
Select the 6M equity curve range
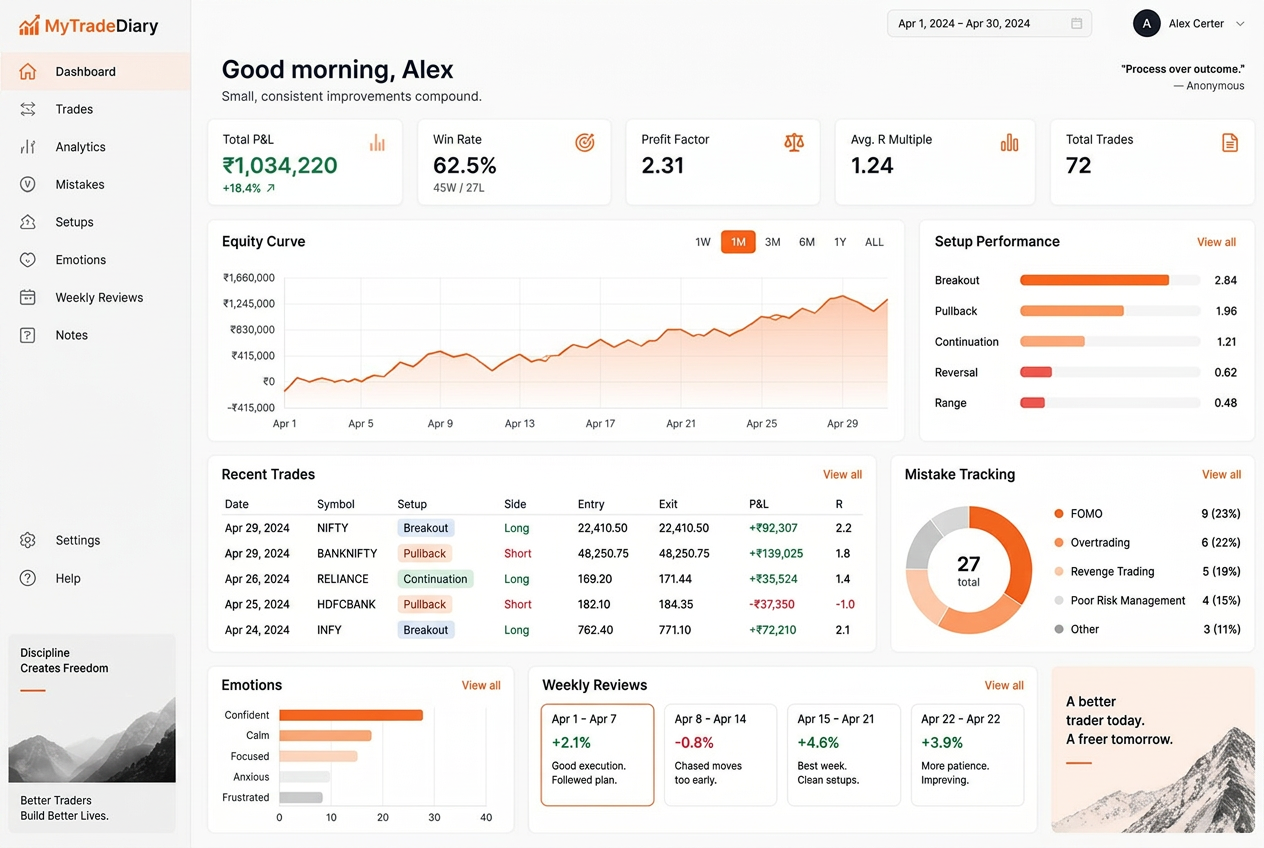point(807,242)
